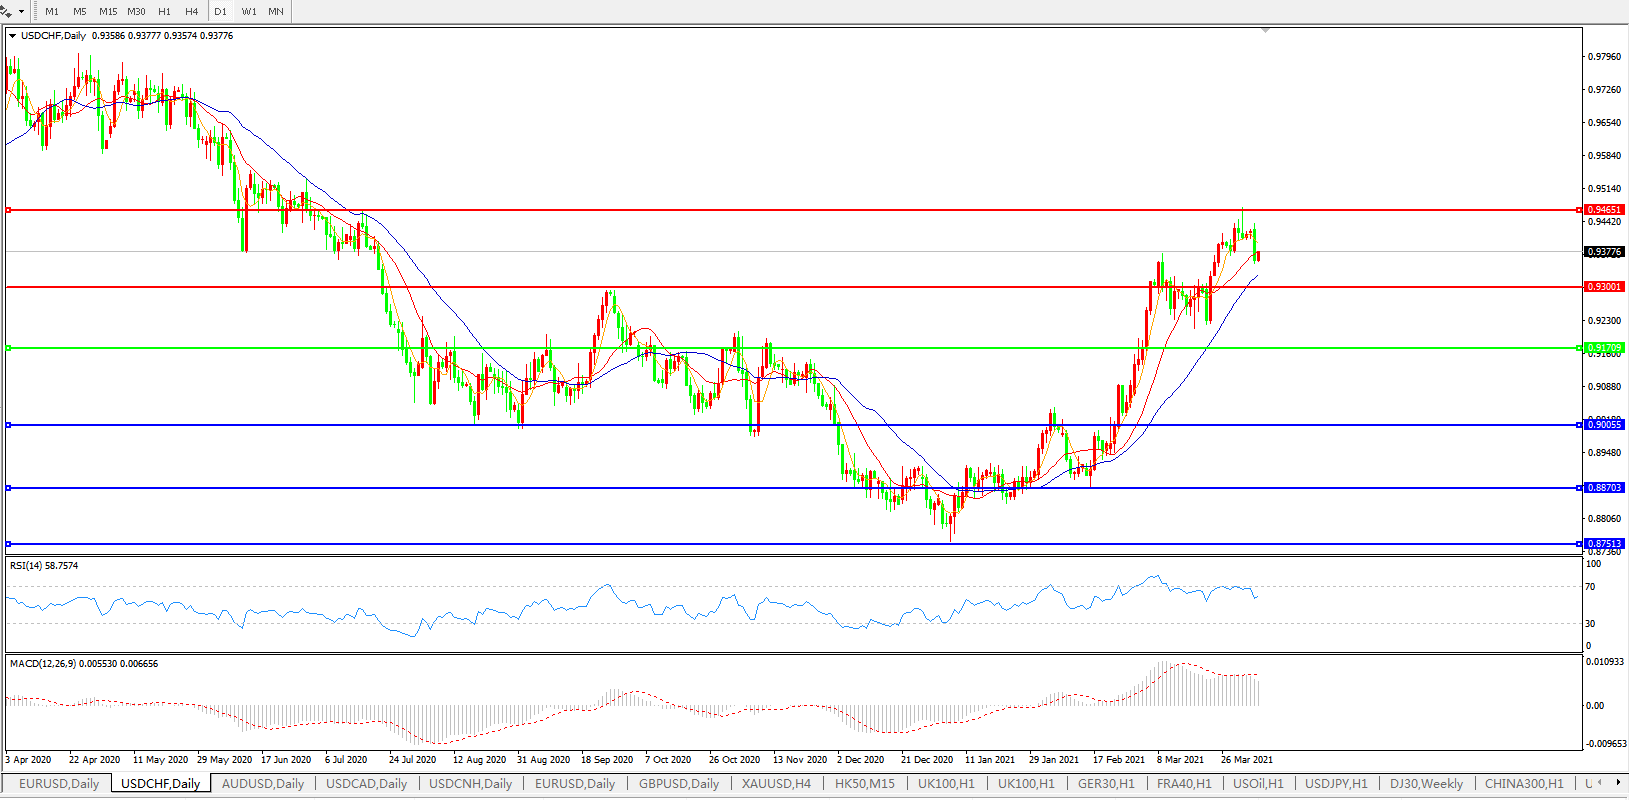Click the 0.93001 red price label
1629x800 pixels.
[1604, 287]
